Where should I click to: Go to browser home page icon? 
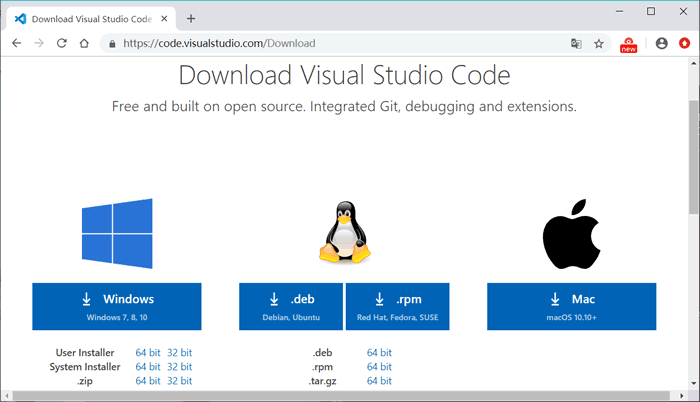point(84,43)
